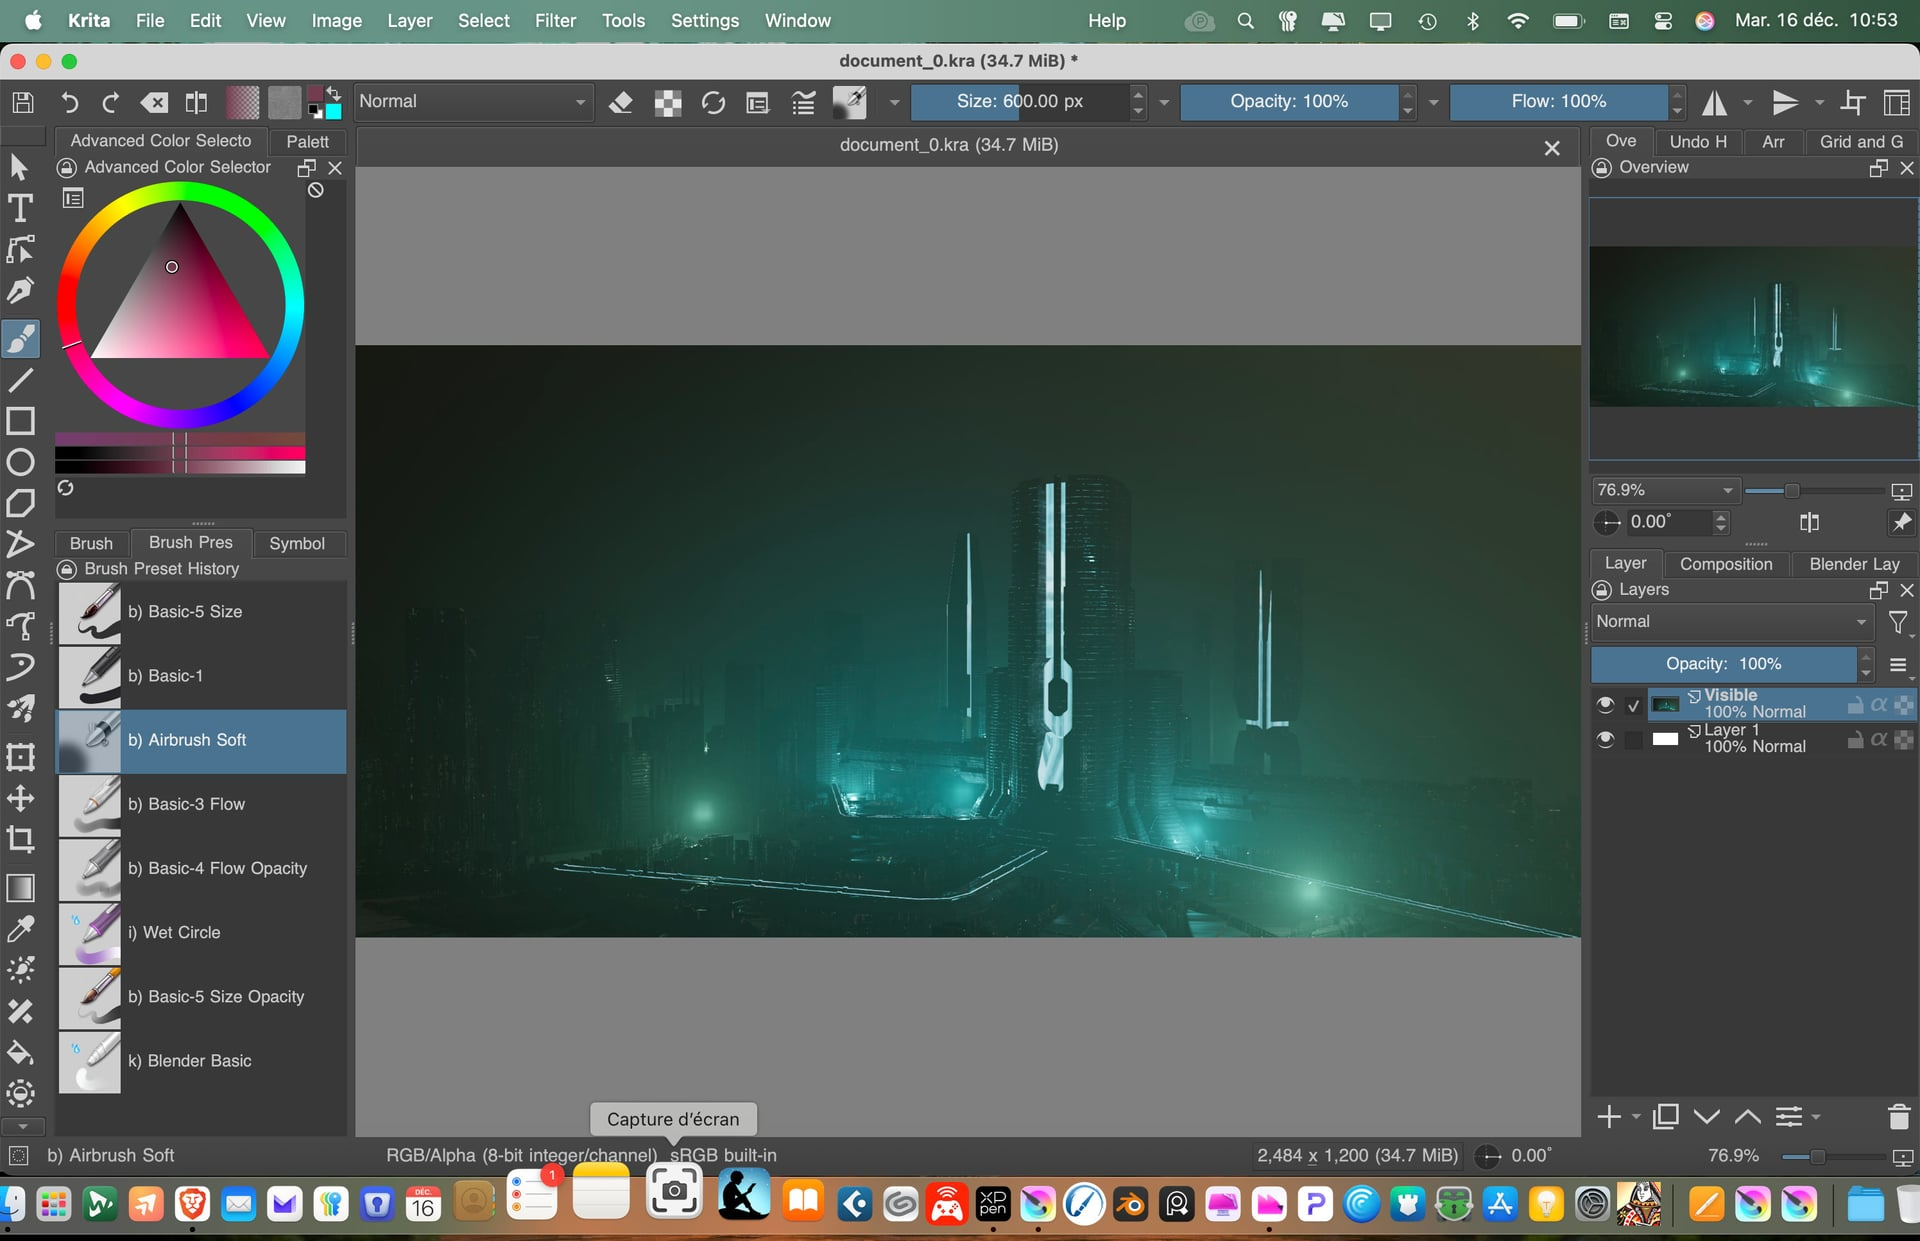Open the brush blending mode dropdown
Viewport: 1920px width, 1241px height.
tap(472, 102)
